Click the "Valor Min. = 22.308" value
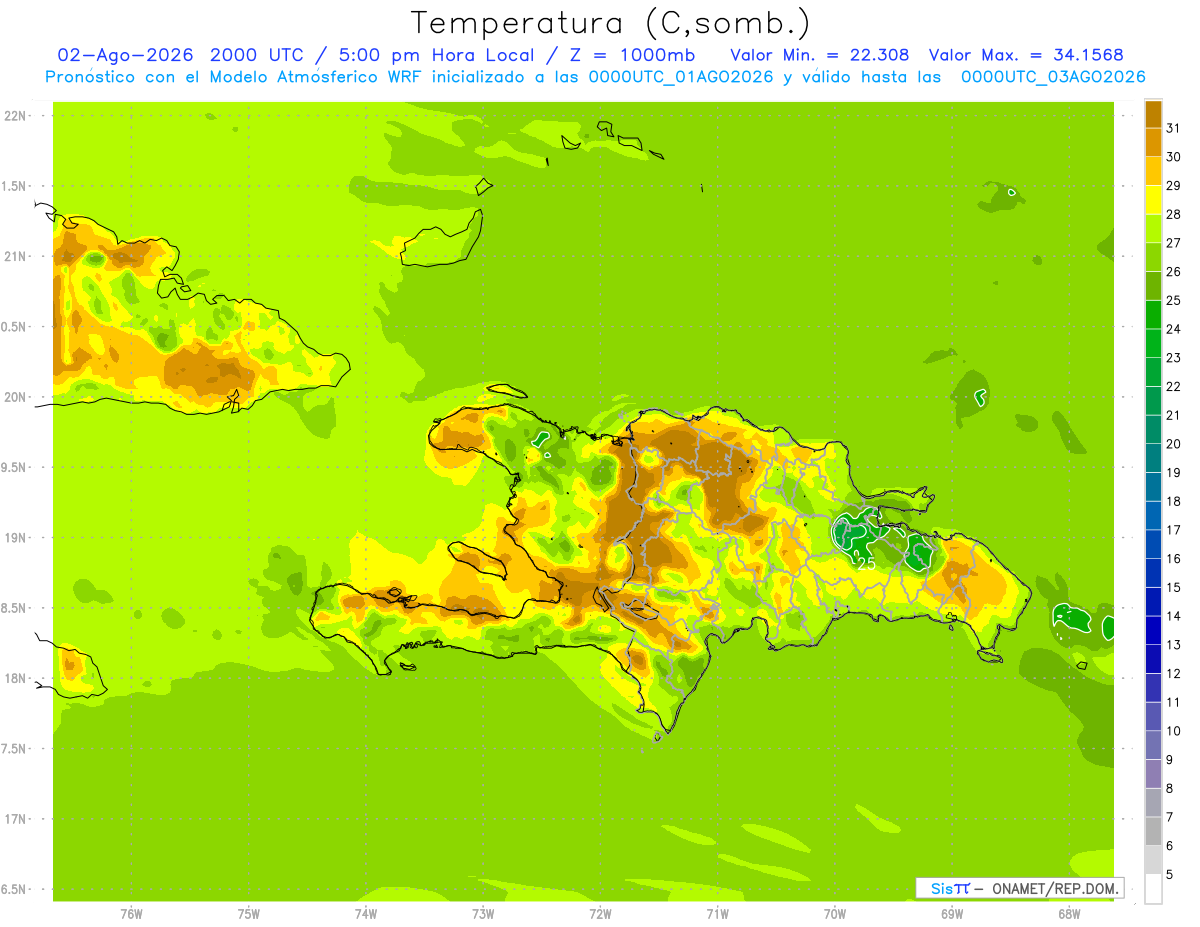Viewport: 1200px width, 927px height. pos(820,55)
